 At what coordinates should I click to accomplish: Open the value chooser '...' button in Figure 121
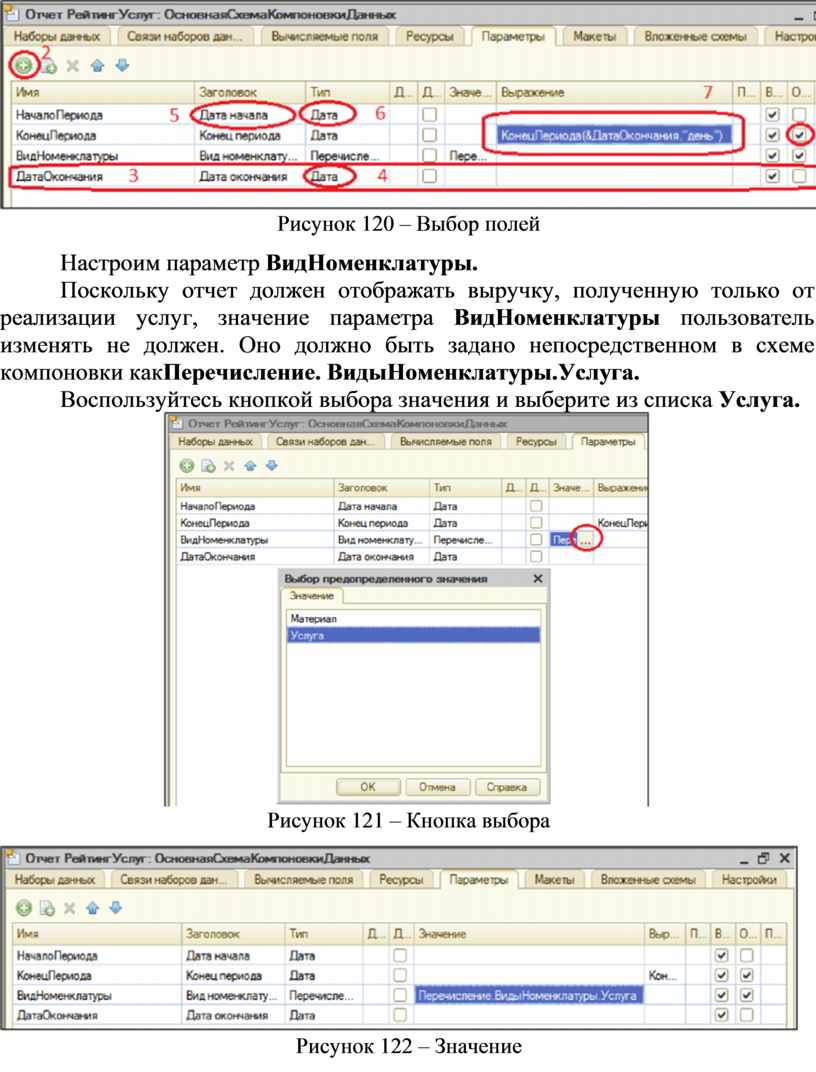tap(586, 540)
